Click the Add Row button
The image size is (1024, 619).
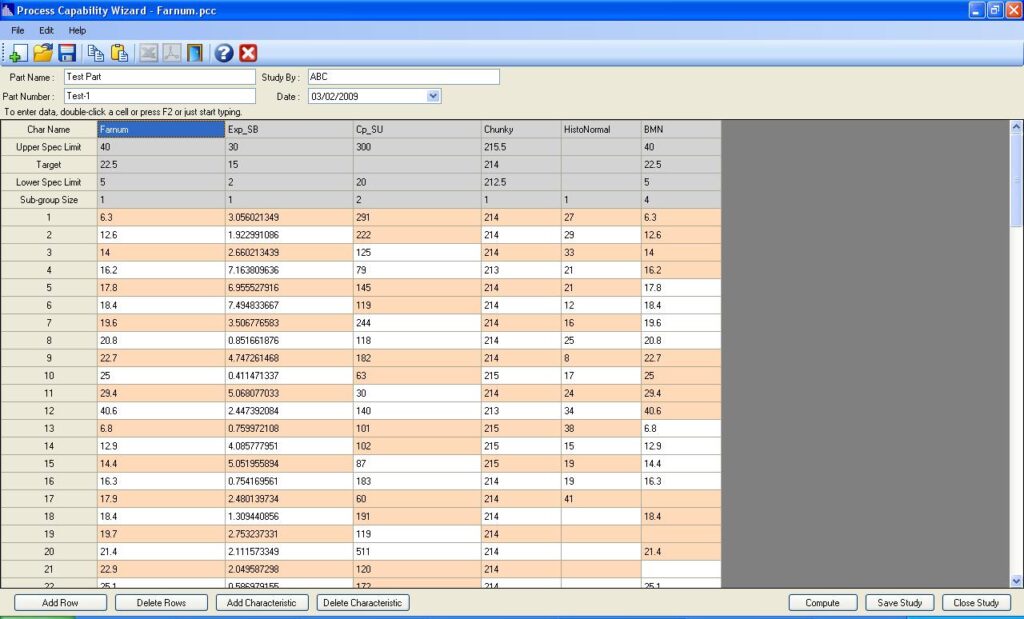coord(60,603)
